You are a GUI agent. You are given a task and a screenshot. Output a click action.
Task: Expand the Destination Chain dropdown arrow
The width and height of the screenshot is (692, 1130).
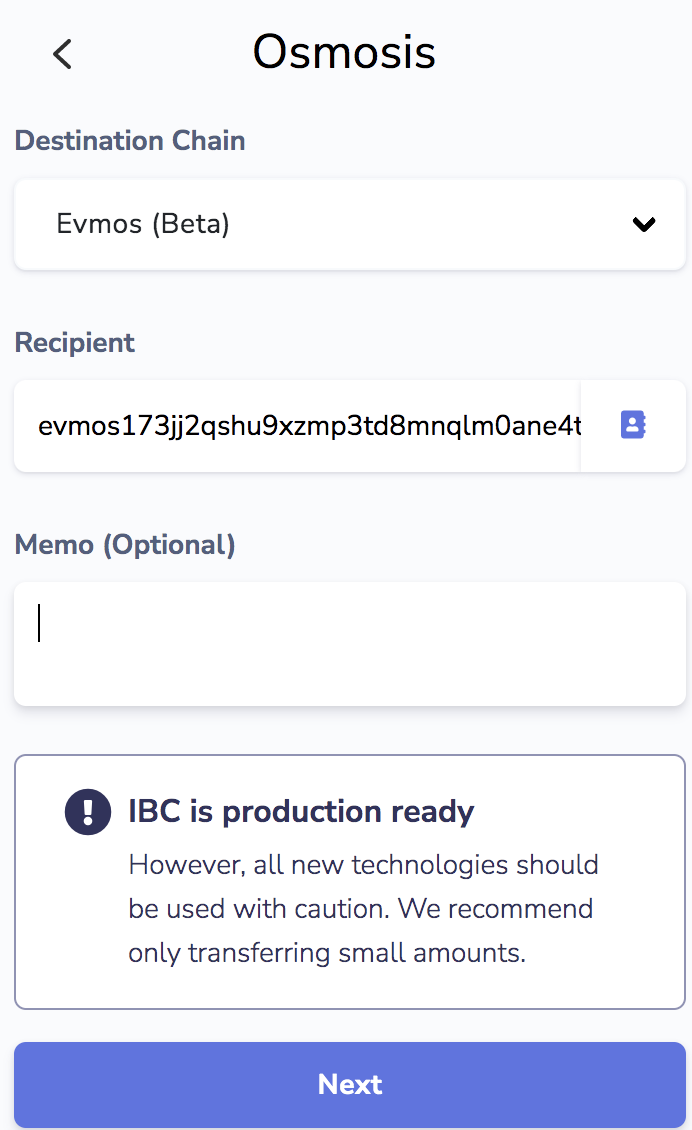644,225
